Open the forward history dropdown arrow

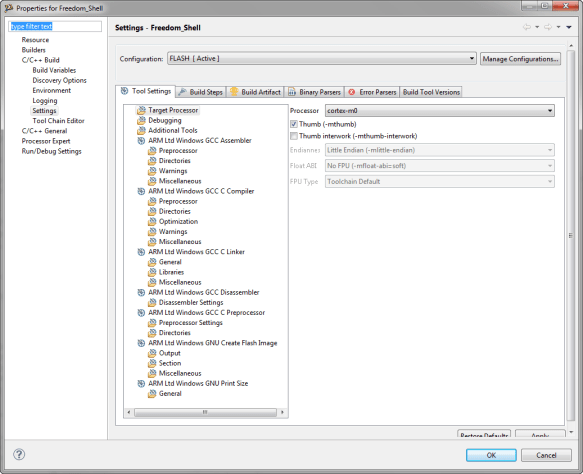point(558,27)
